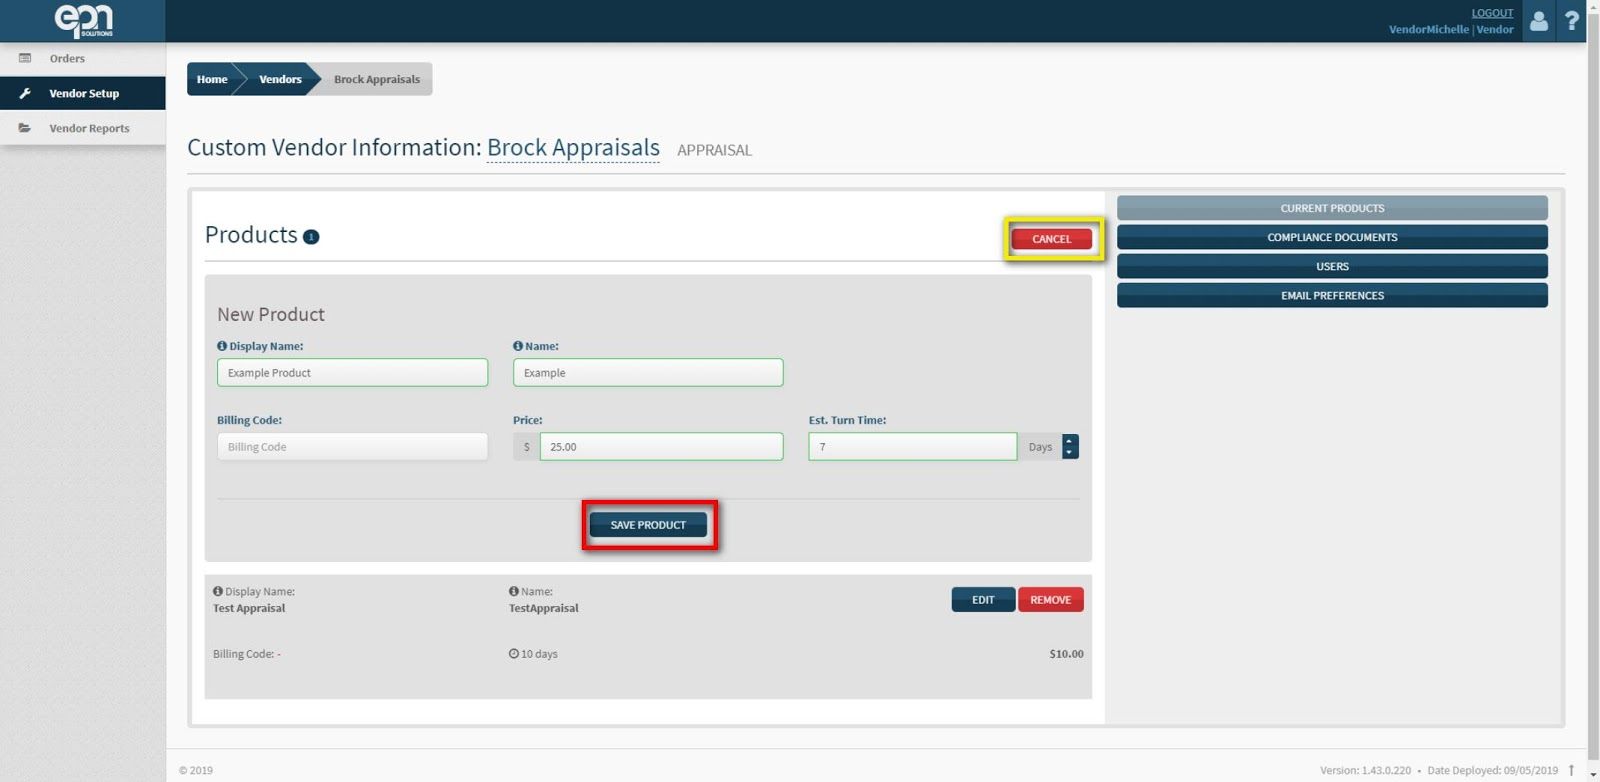Click the Version: 1.43.0.220 footer text
The image size is (1600, 782).
1365,770
